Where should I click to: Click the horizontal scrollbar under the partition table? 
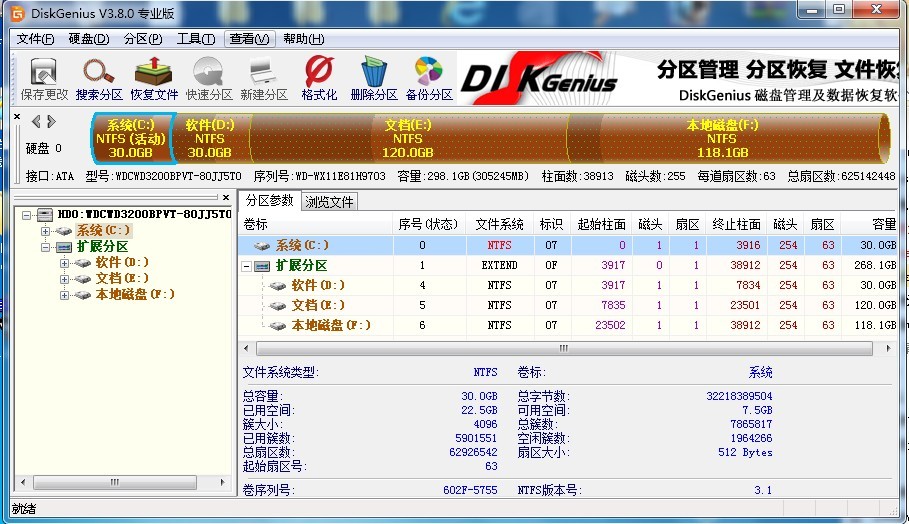click(x=567, y=349)
